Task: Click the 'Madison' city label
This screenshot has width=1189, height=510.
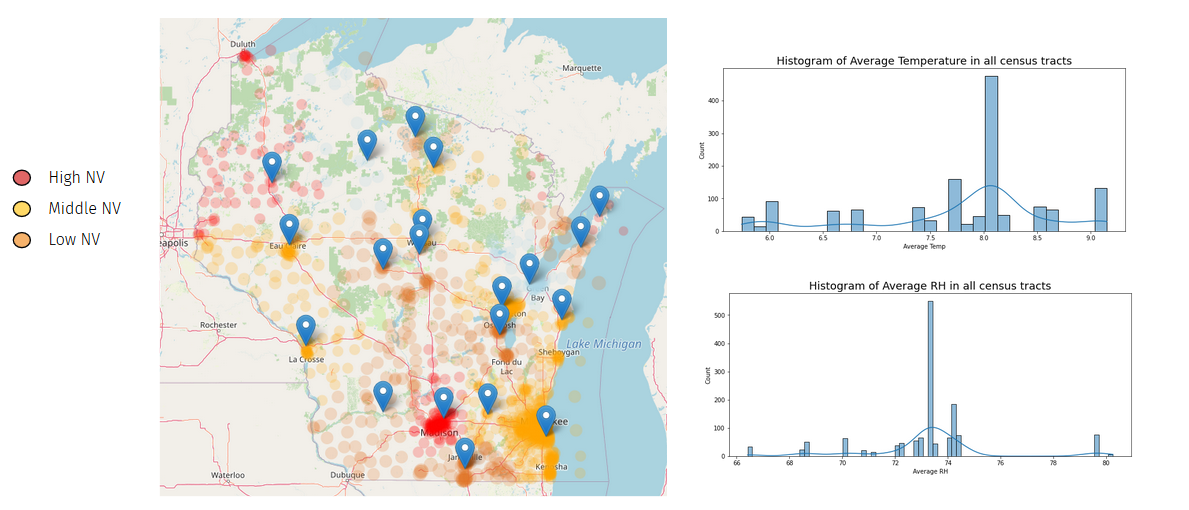Action: pos(439,433)
